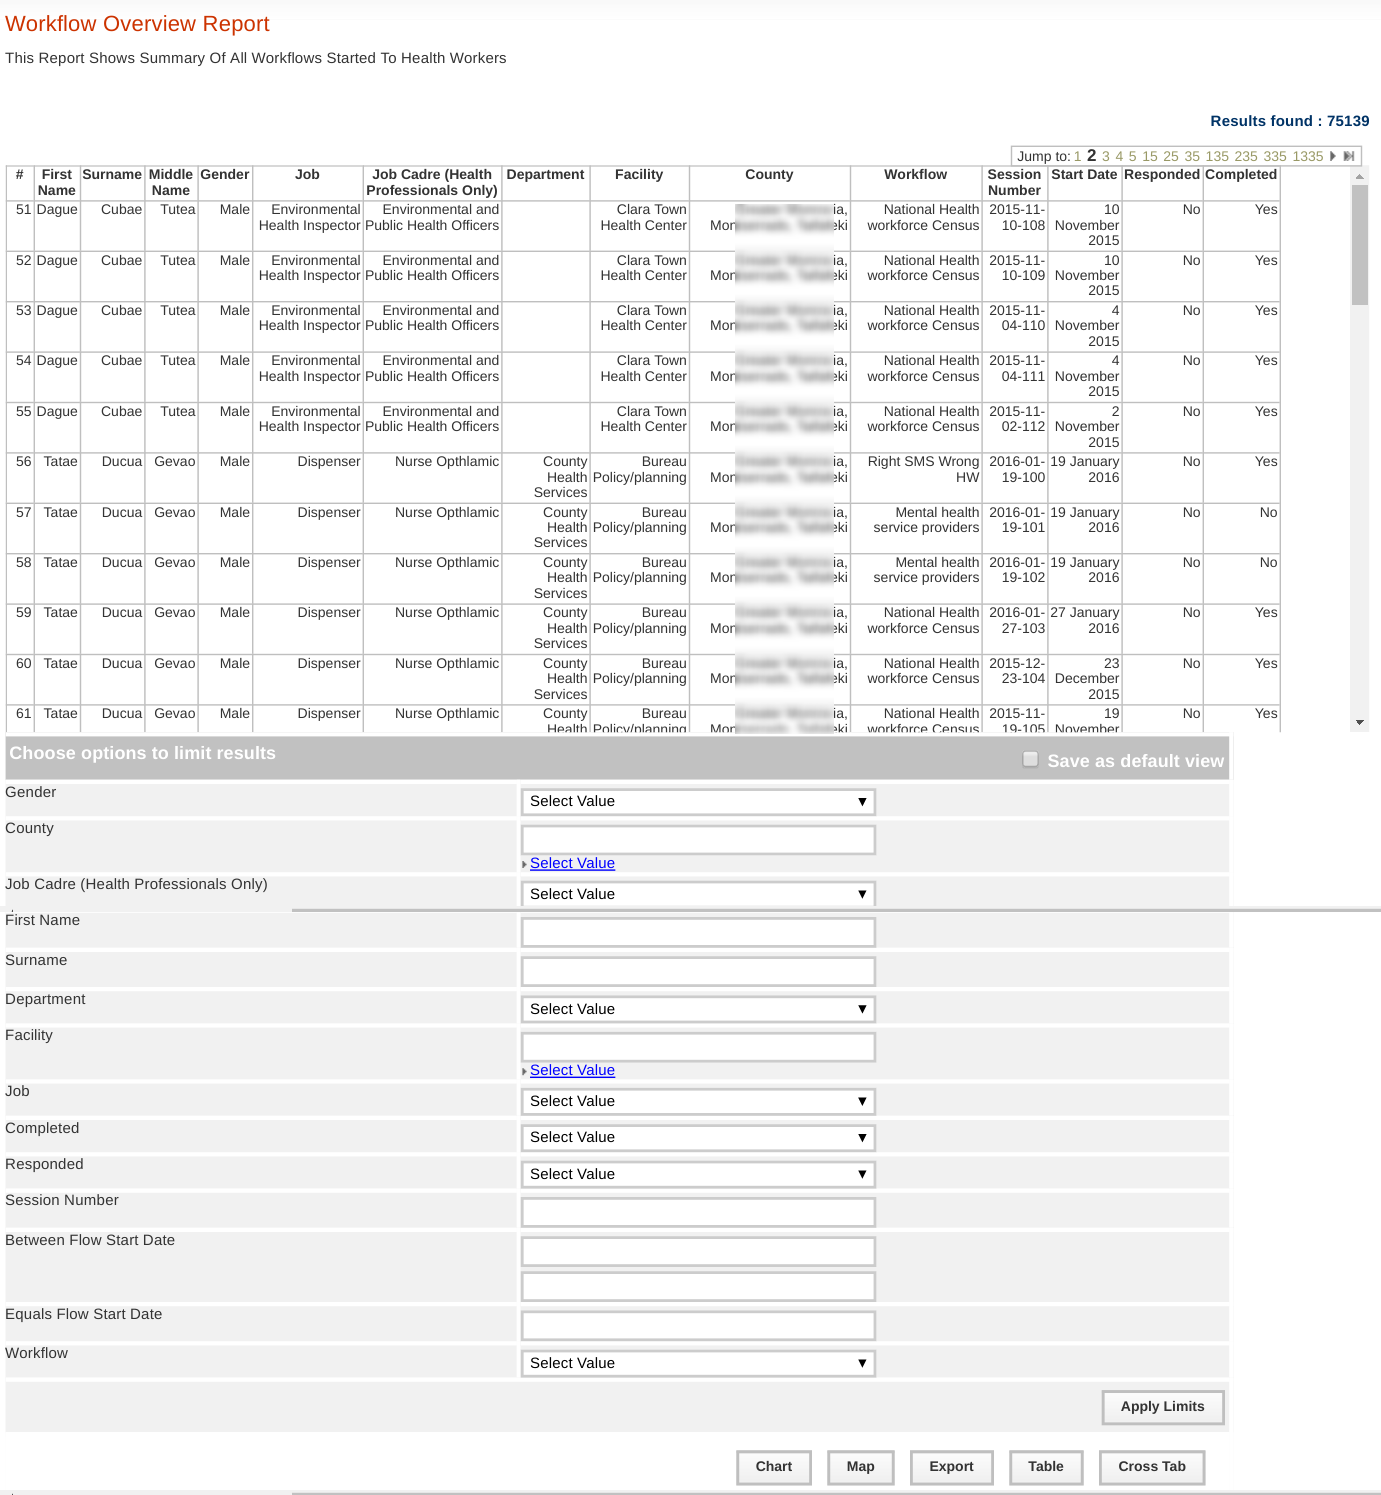The height and width of the screenshot is (1495, 1381).
Task: Focus second Between Flow Start Date field
Action: (698, 1286)
